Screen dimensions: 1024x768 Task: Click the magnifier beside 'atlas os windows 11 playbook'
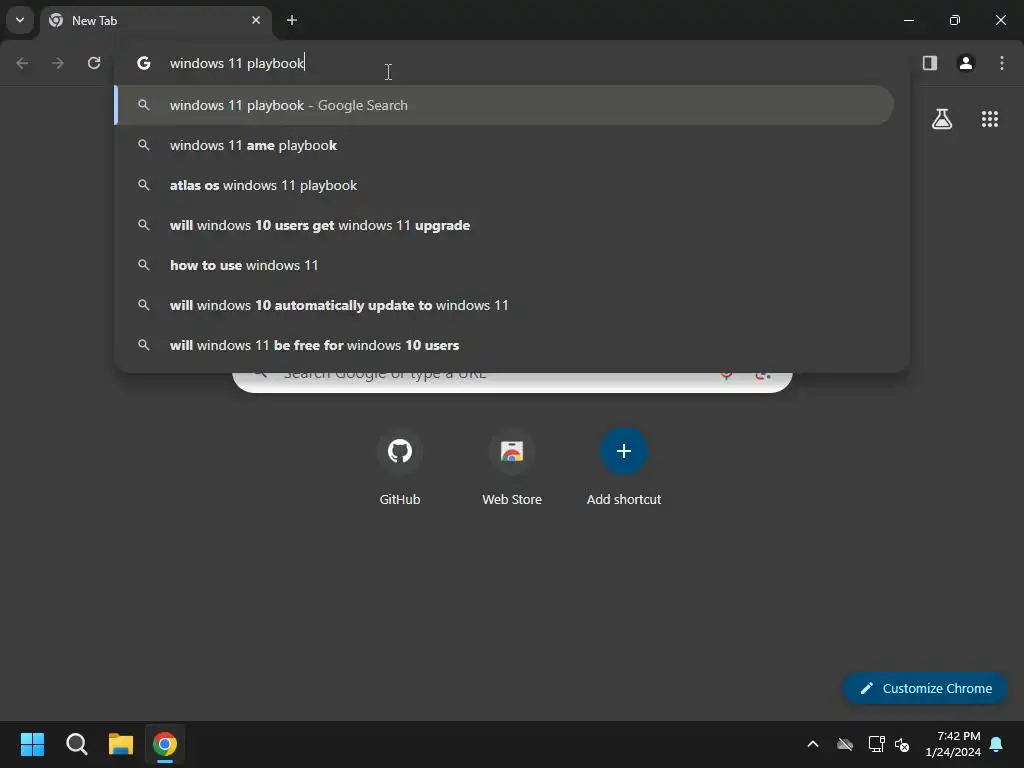144,185
